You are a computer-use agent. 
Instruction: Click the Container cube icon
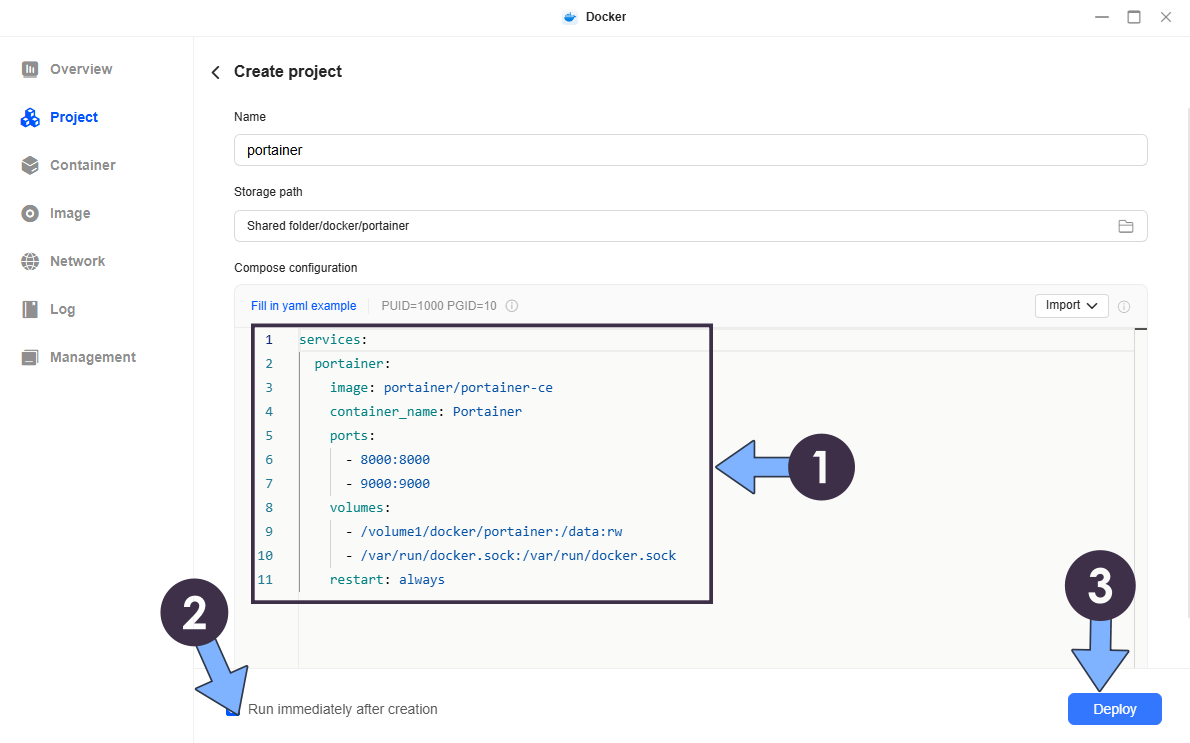(x=30, y=165)
